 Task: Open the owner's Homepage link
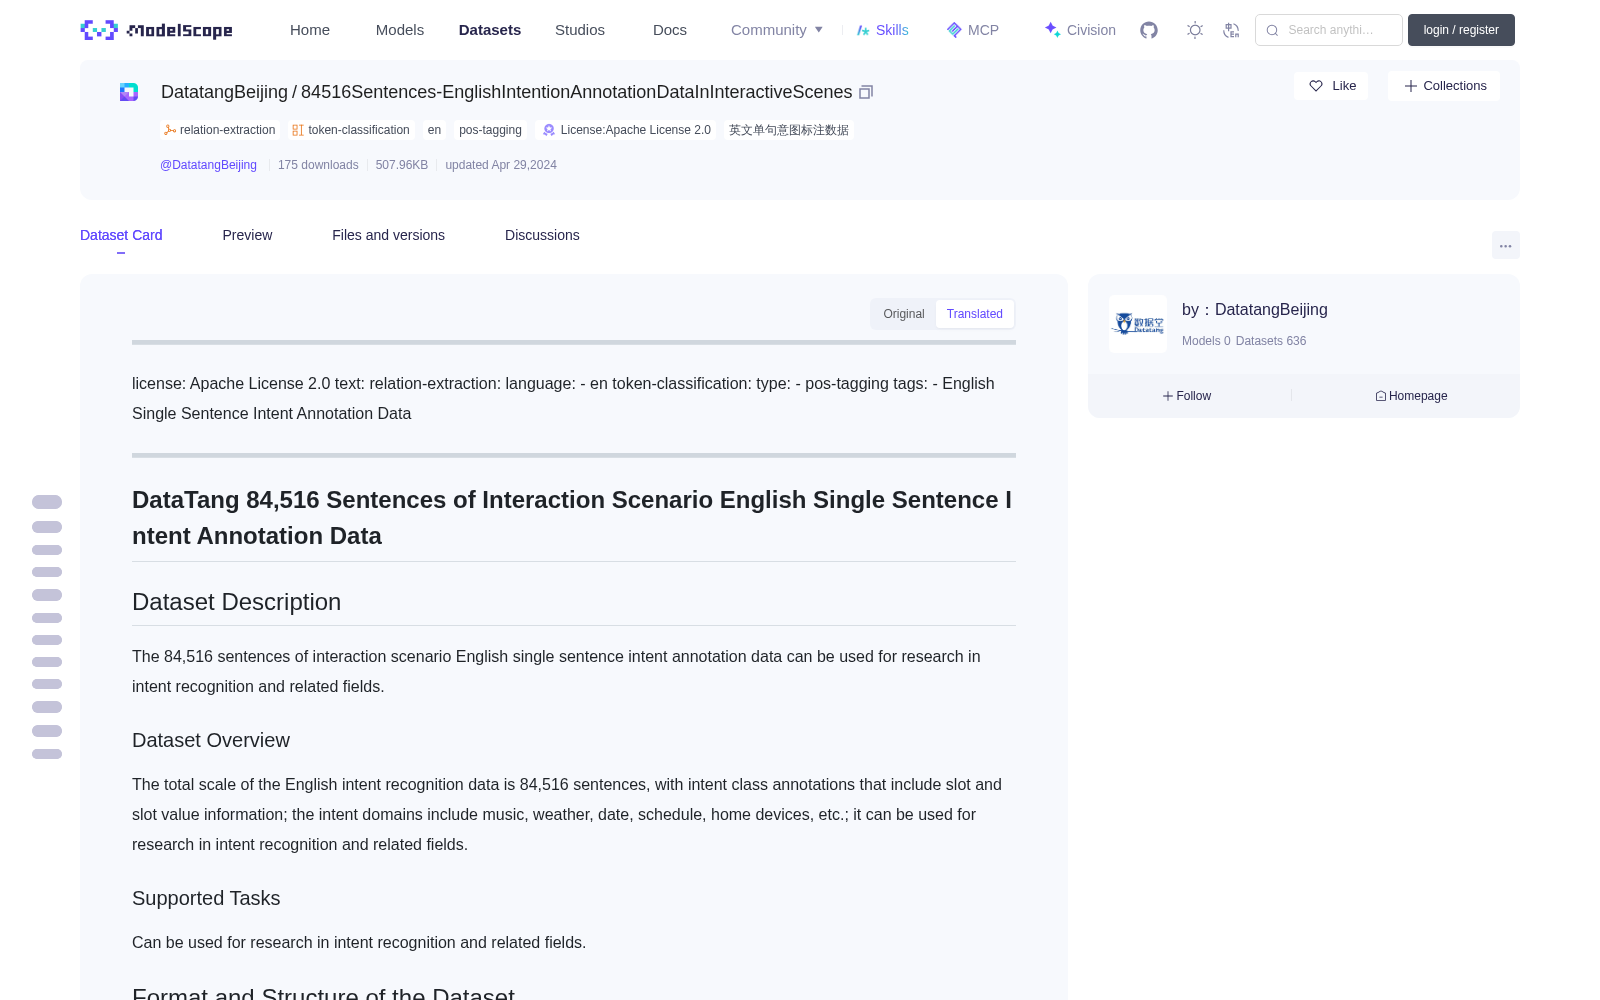pos(1411,396)
